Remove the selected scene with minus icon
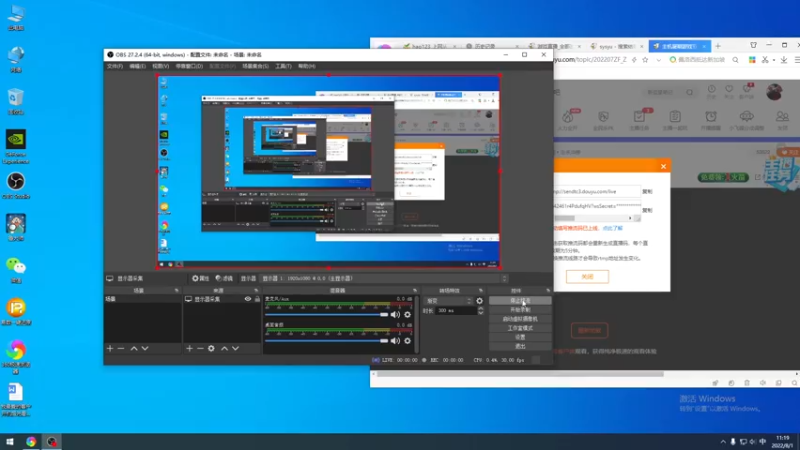Viewport: 800px width, 450px height. [121, 348]
